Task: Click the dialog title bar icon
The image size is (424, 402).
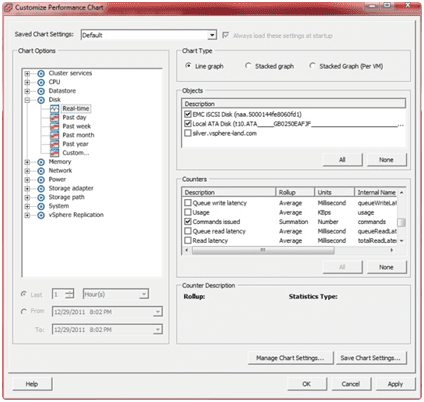Action: [x=8, y=7]
